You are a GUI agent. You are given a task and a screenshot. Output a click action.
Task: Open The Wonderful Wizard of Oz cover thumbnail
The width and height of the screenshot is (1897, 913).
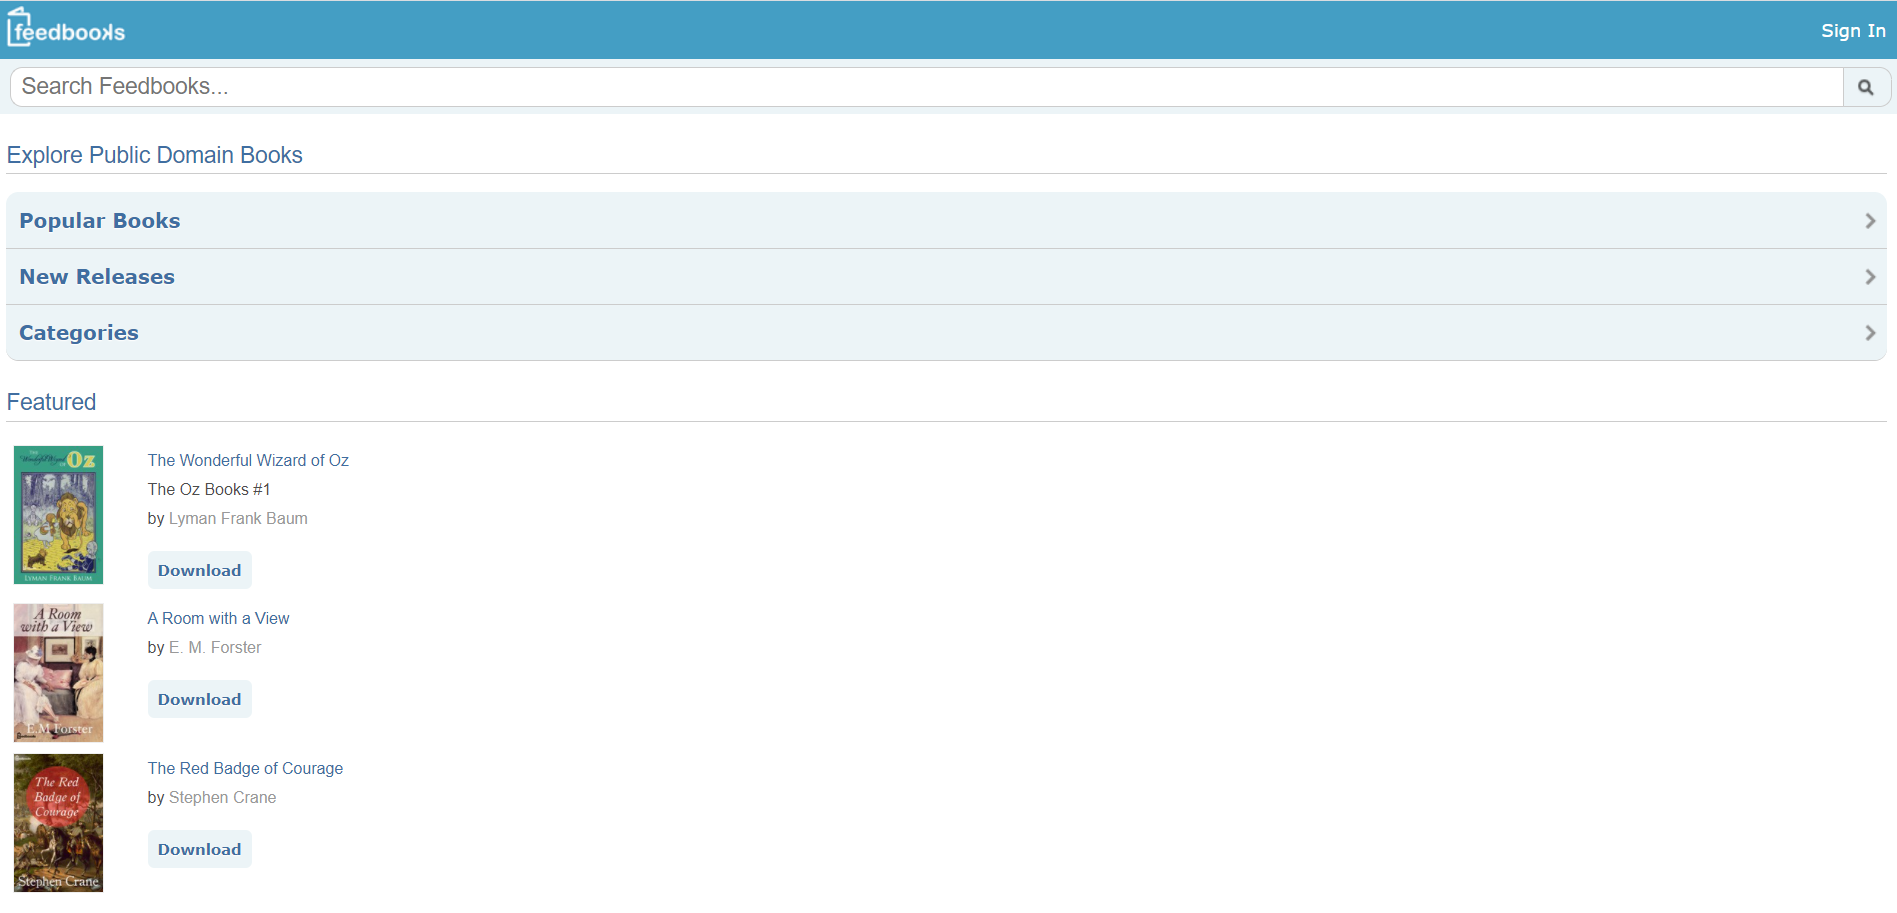(58, 515)
